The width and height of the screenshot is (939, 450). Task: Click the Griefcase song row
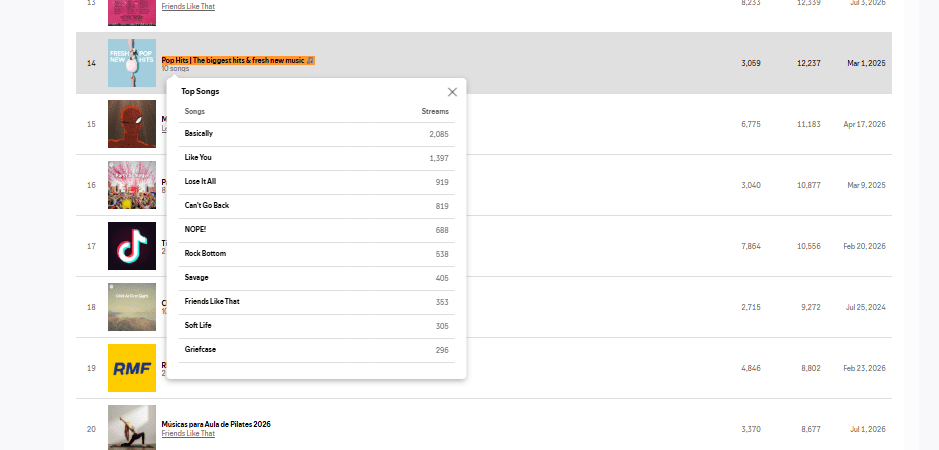(316, 350)
